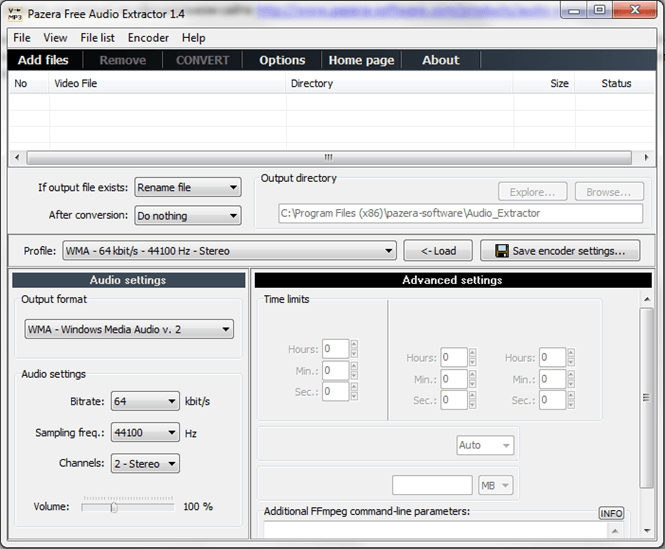Click the Explore... button

532,192
